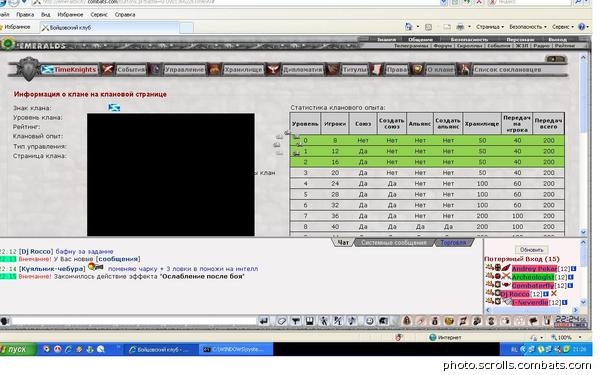This screenshot has width=600, height=375.
Task: Open the Избранное menu in browser
Action: coord(70,15)
